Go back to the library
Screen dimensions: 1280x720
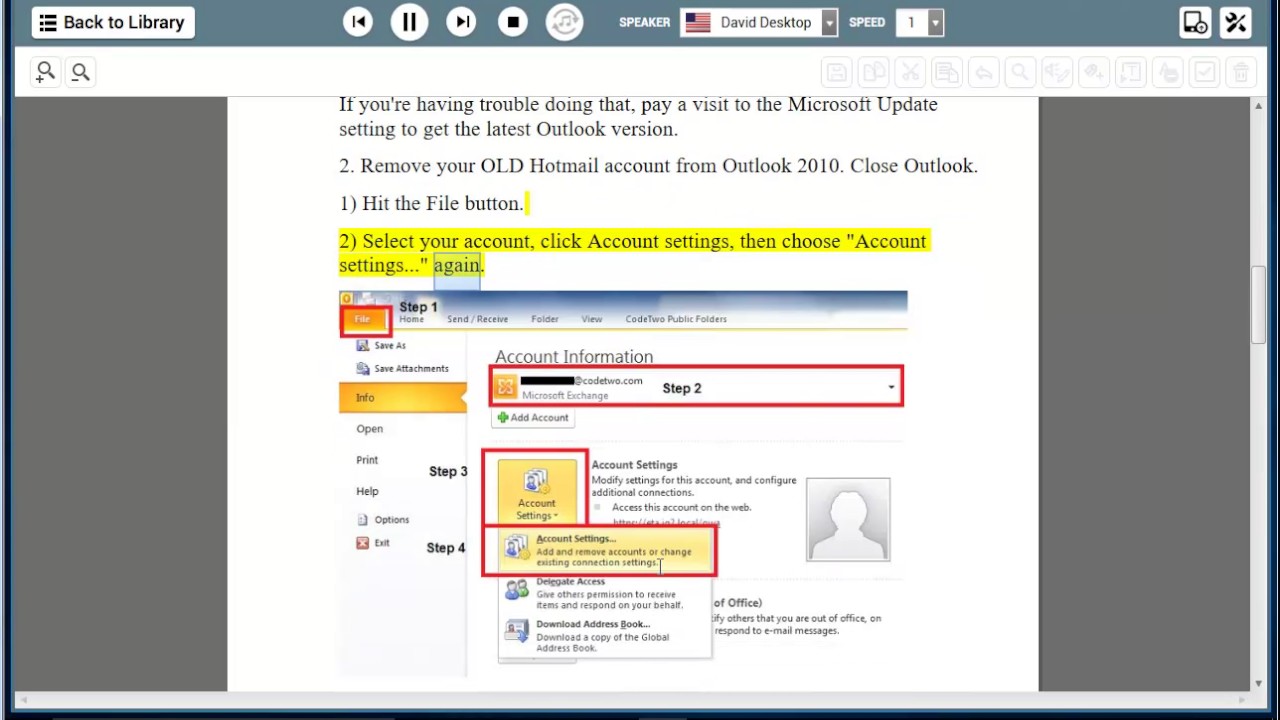113,22
